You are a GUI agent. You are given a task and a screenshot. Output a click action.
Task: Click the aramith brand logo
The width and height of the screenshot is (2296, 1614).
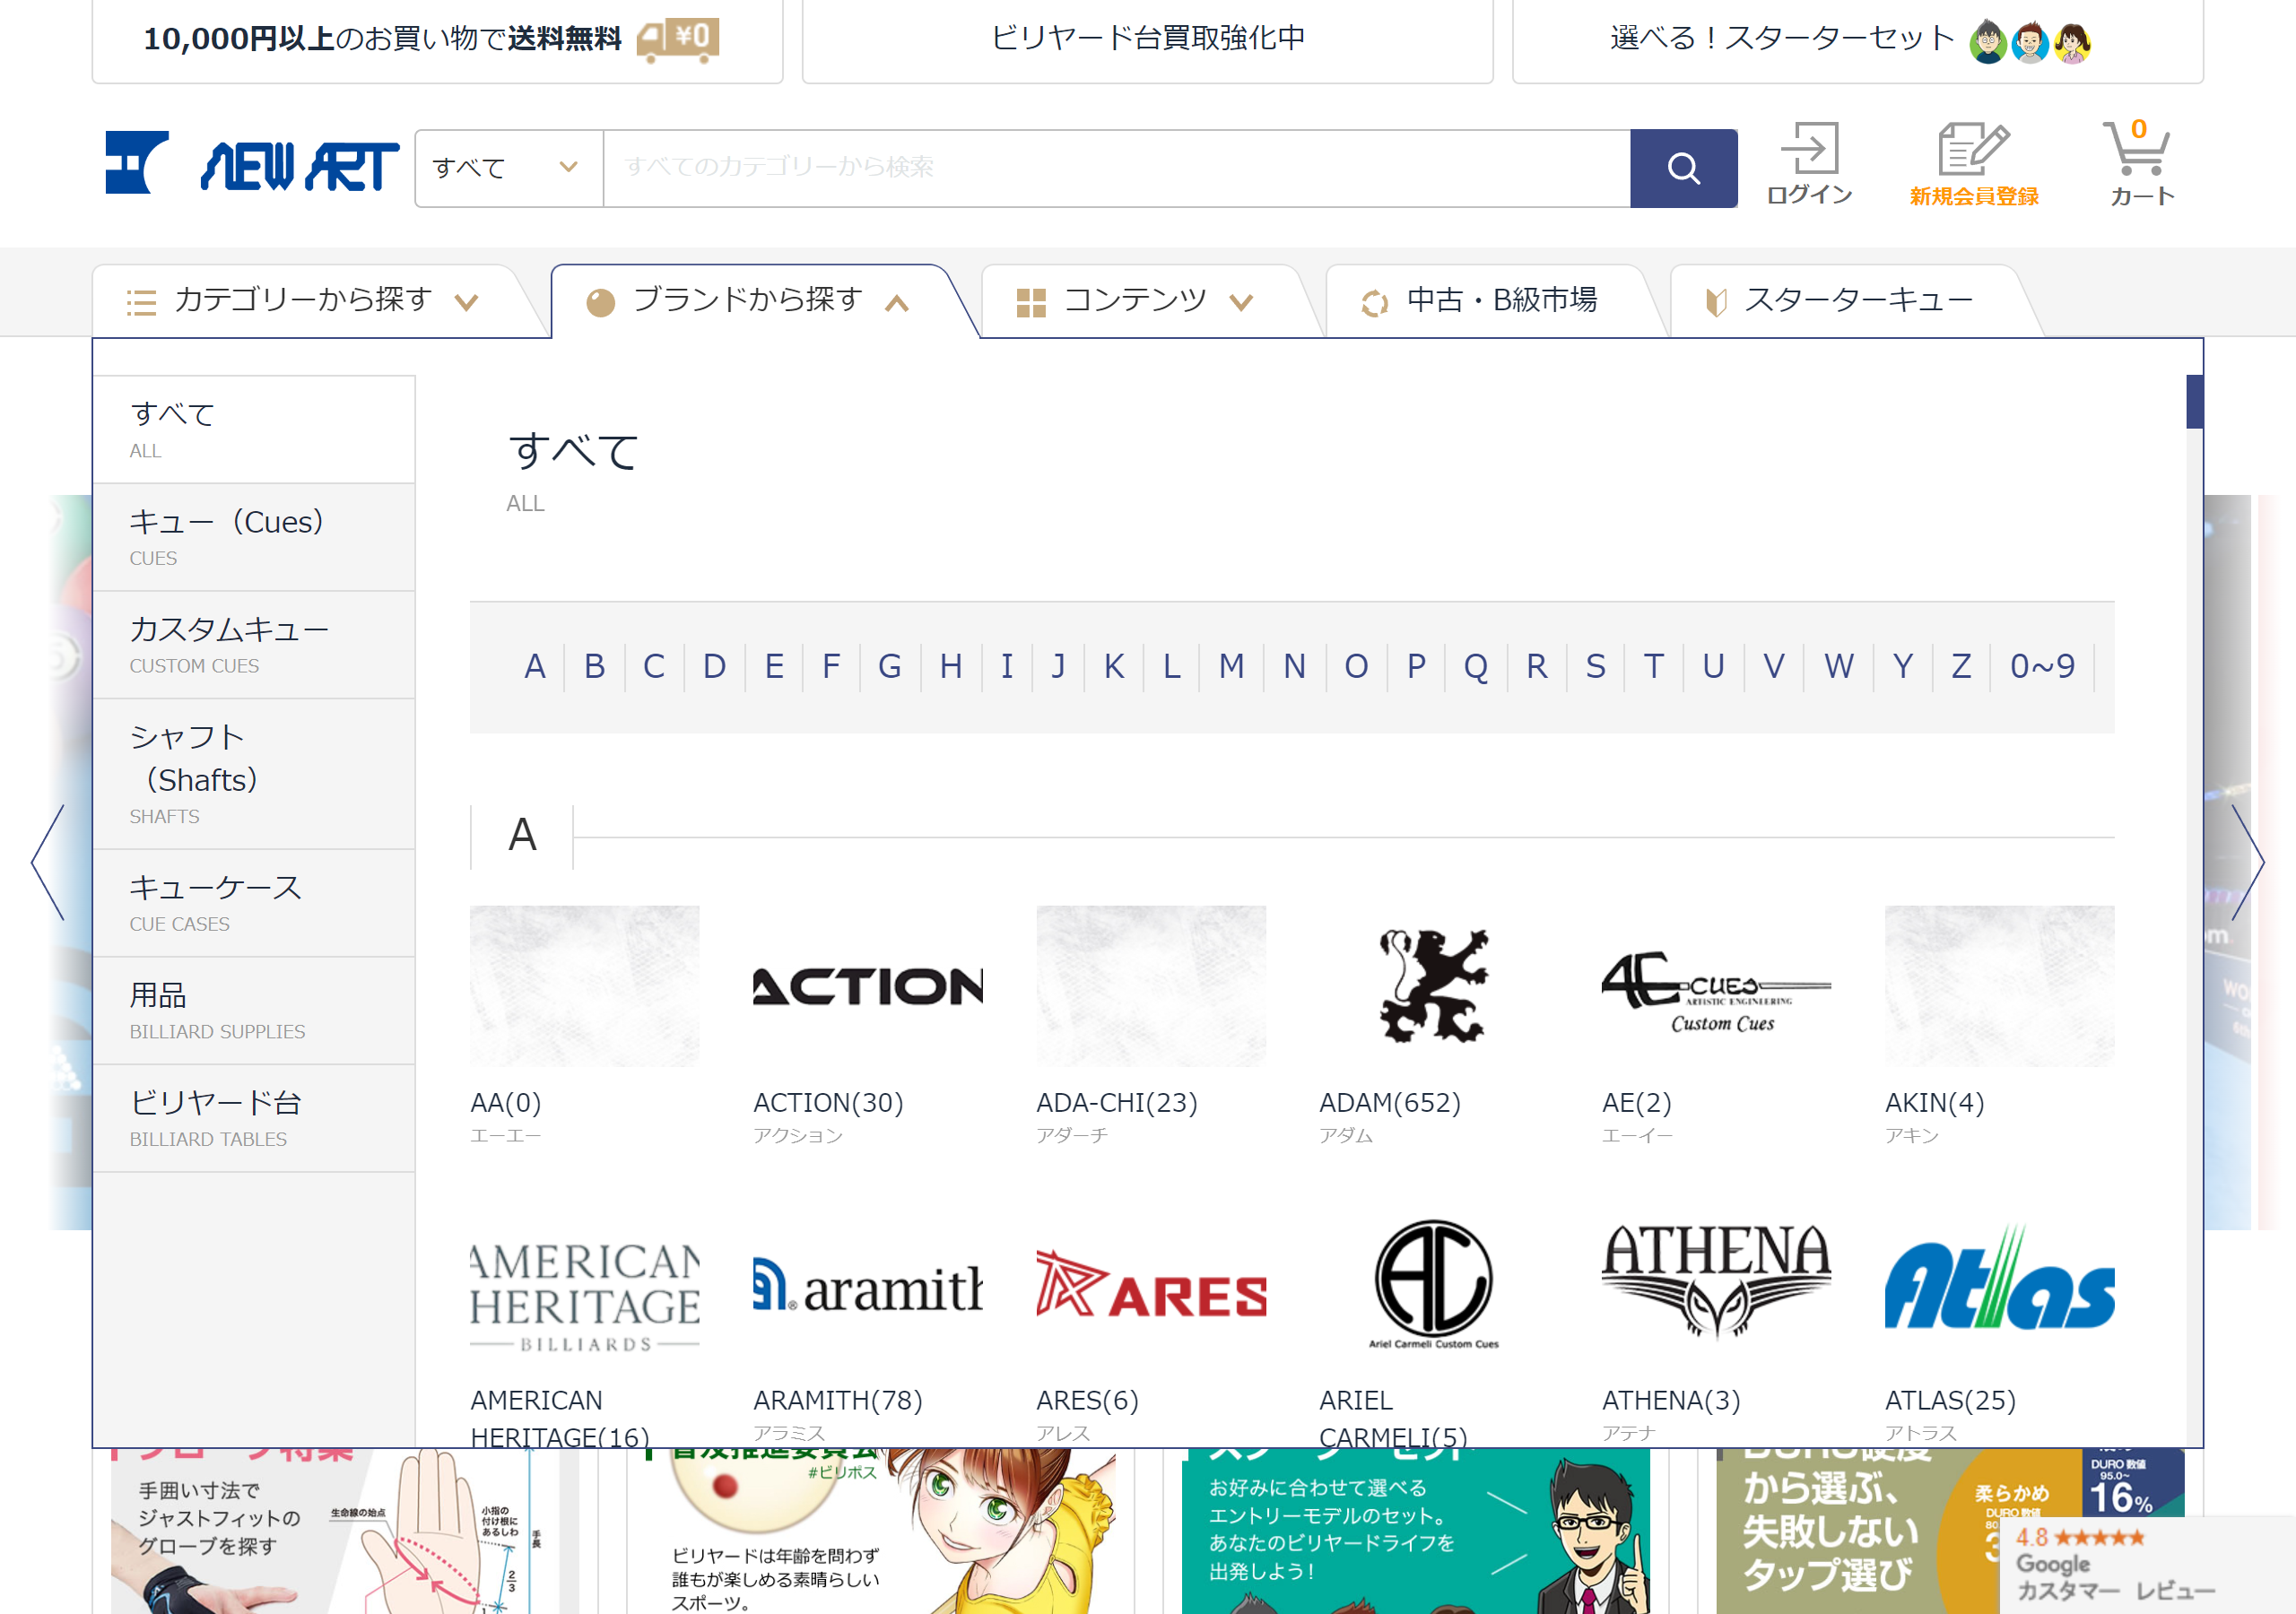pyautogui.click(x=868, y=1285)
